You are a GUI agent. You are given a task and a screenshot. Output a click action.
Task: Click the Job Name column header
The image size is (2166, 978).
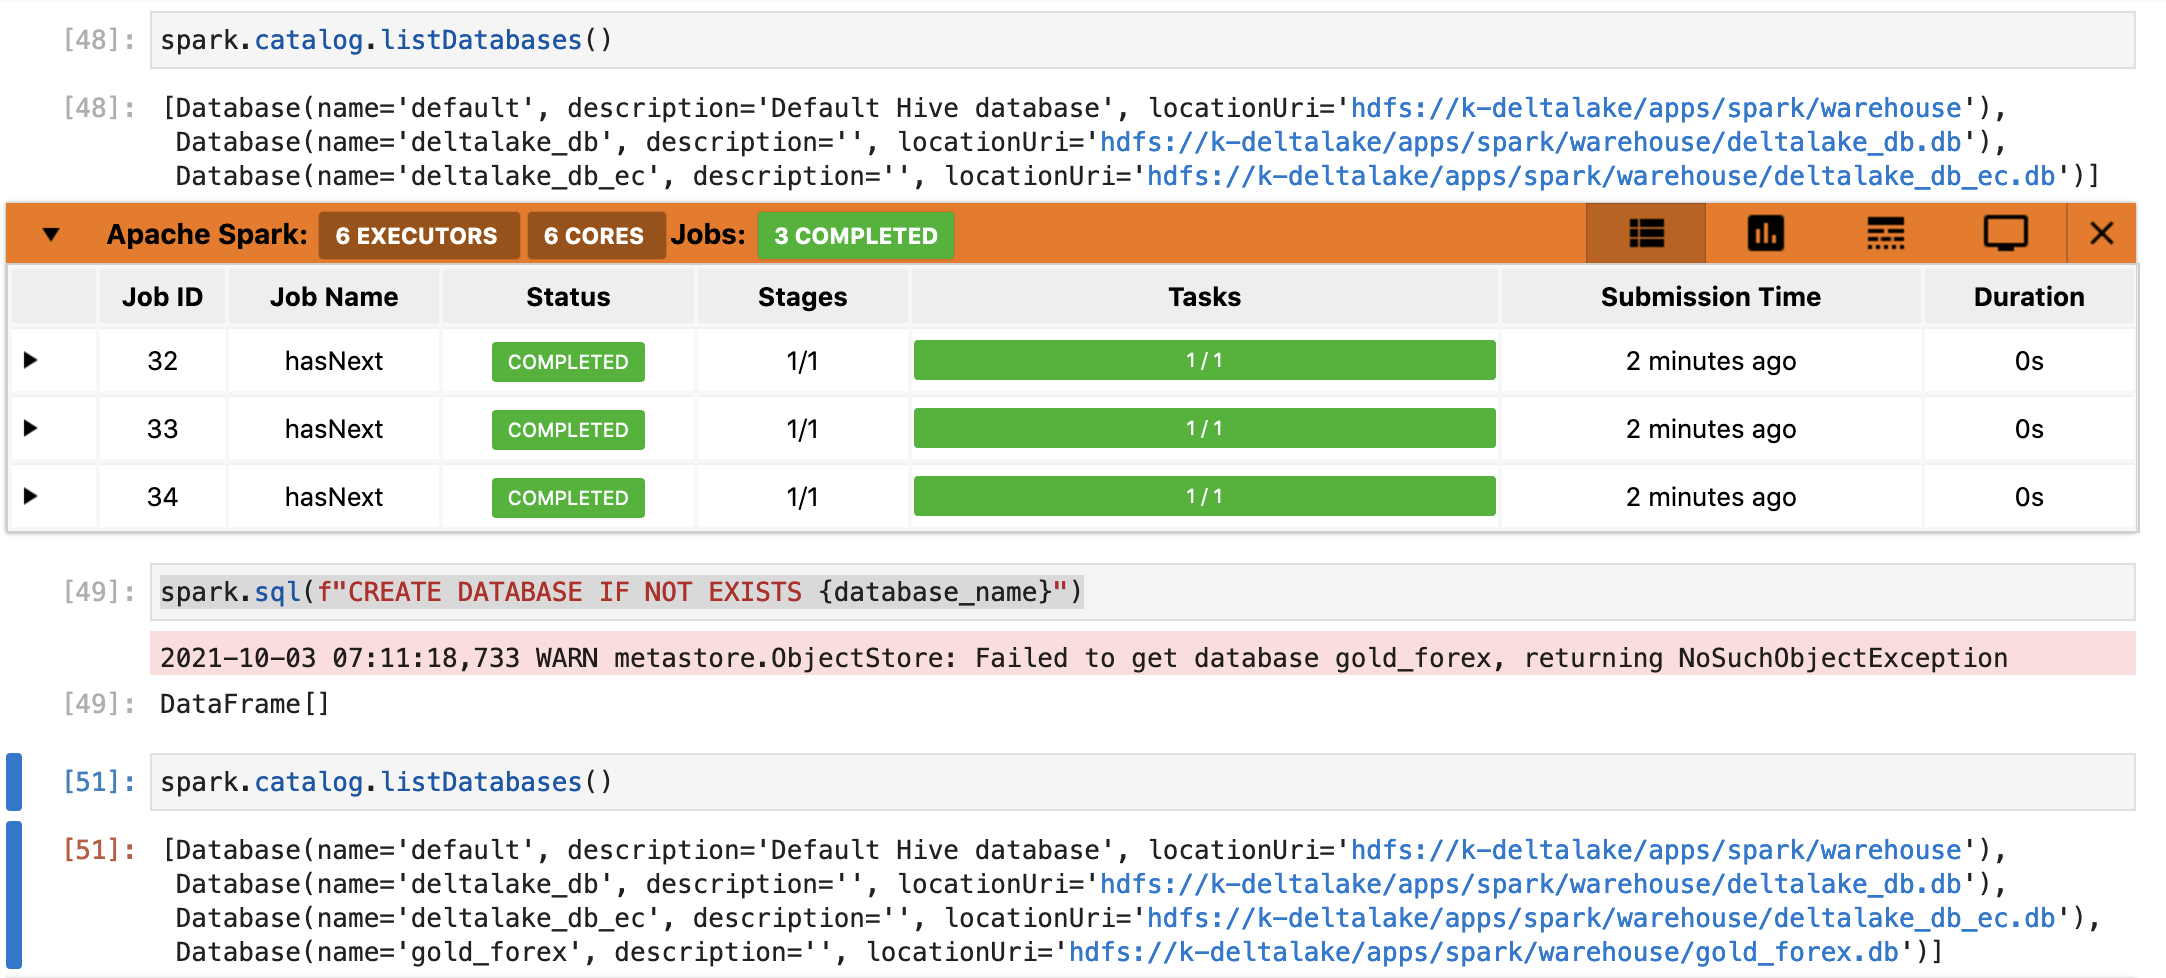334,297
